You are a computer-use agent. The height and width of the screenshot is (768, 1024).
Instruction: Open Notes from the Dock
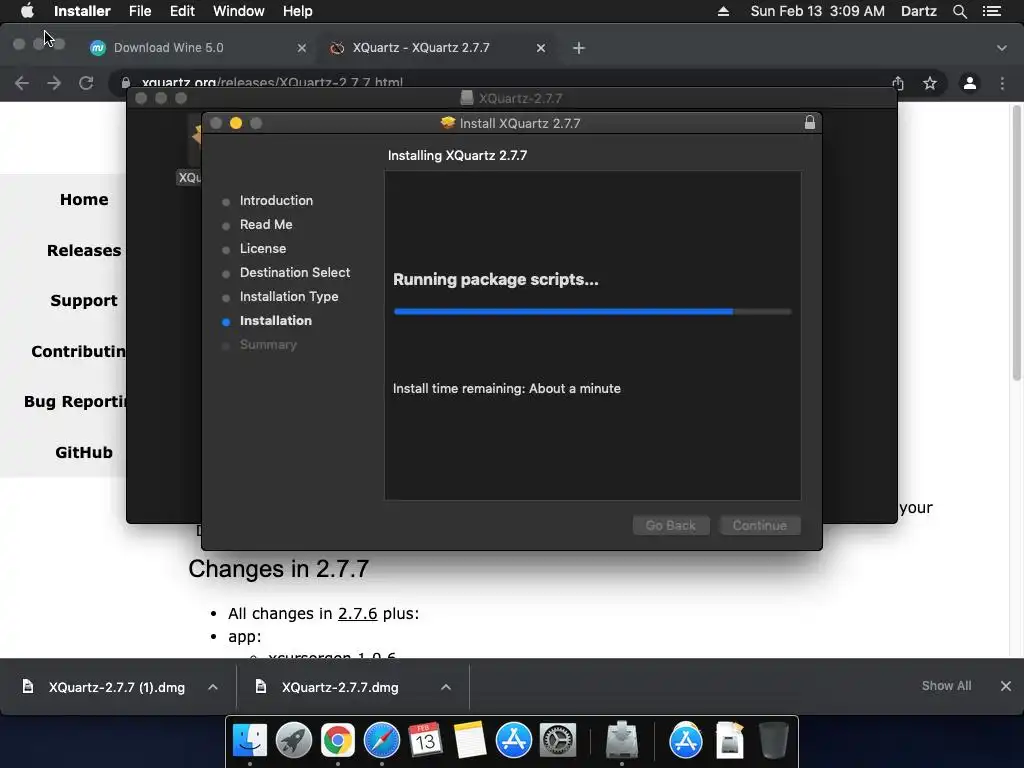470,741
